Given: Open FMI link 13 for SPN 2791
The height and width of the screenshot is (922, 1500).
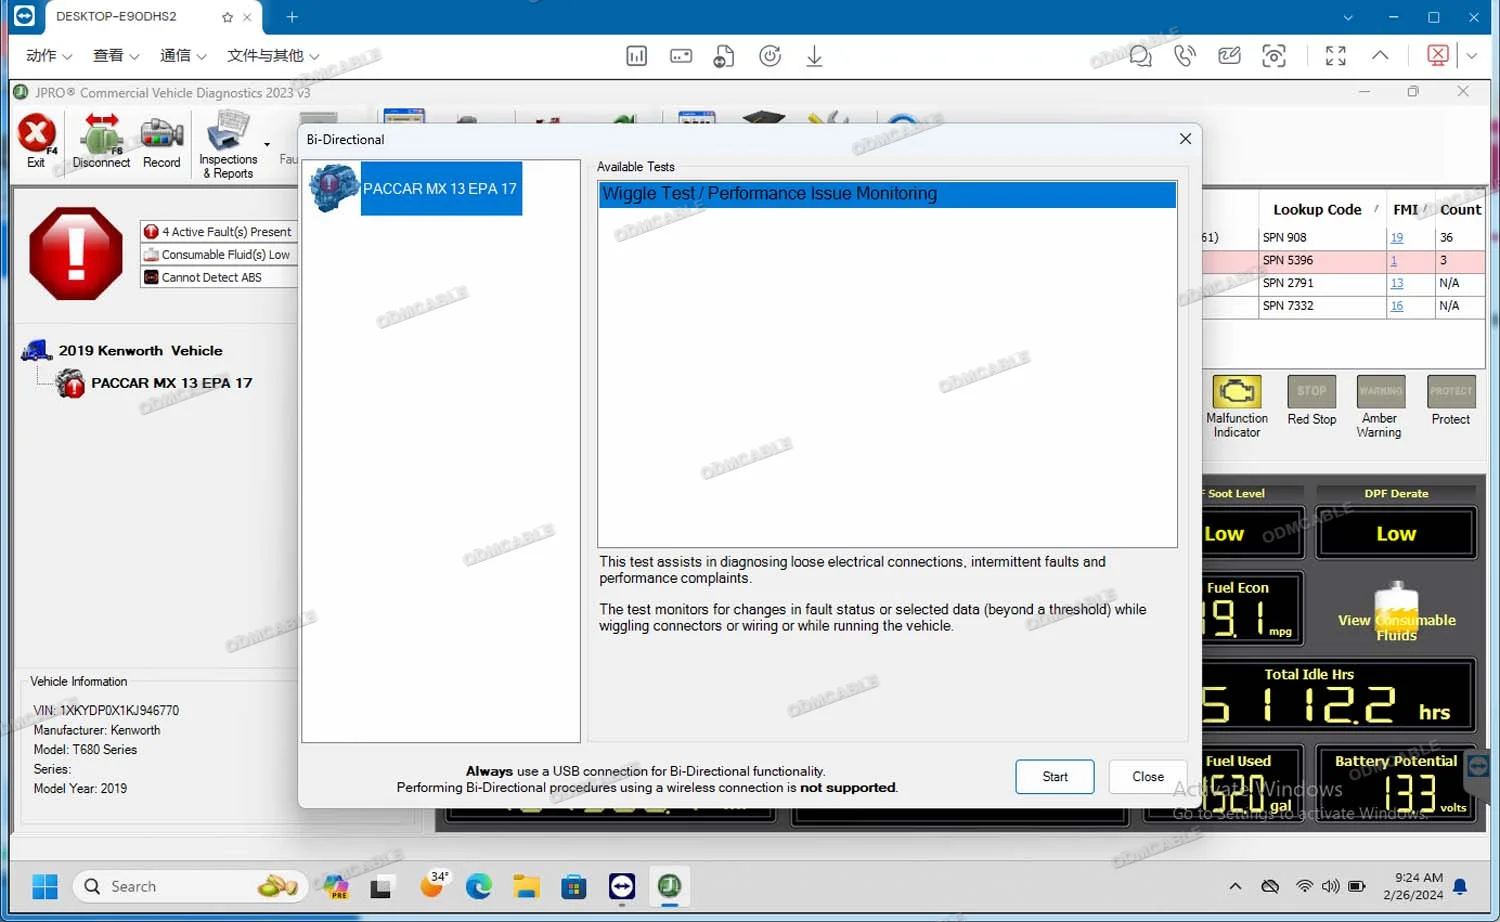Looking at the screenshot, I should [1396, 284].
